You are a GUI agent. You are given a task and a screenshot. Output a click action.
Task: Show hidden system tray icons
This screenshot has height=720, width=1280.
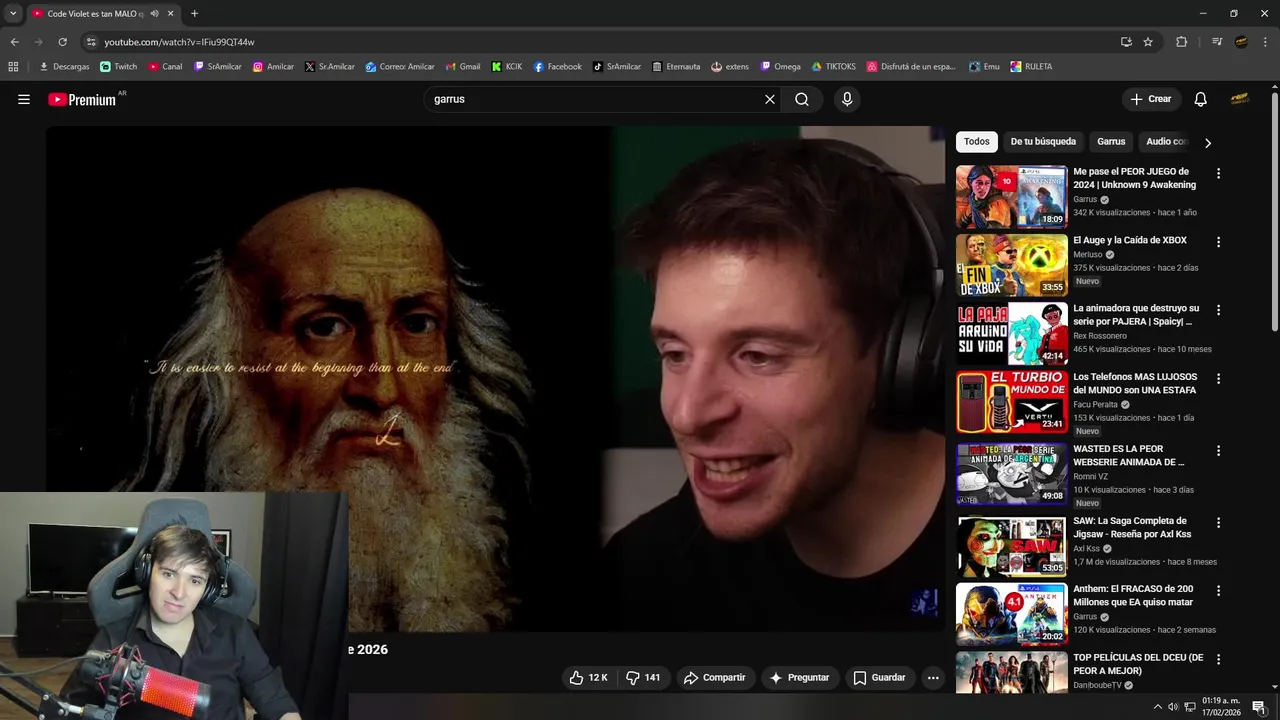coord(1158,707)
